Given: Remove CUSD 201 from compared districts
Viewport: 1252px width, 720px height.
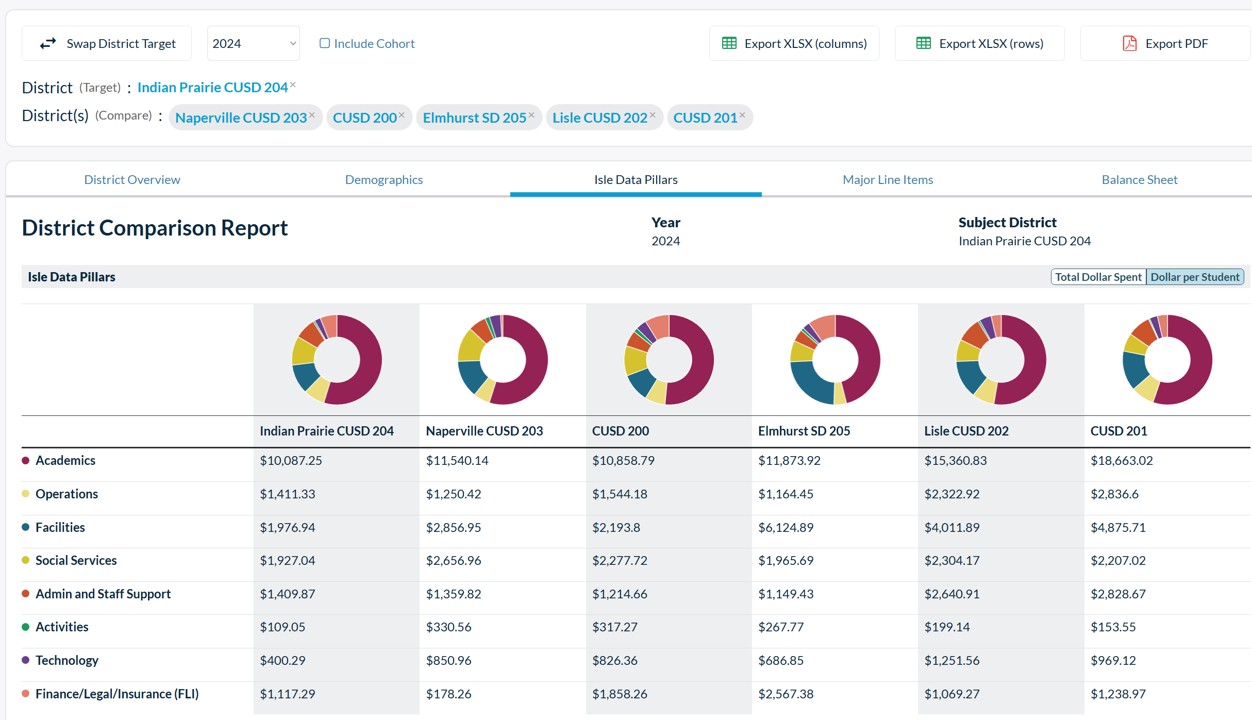Looking at the screenshot, I should 742,115.
